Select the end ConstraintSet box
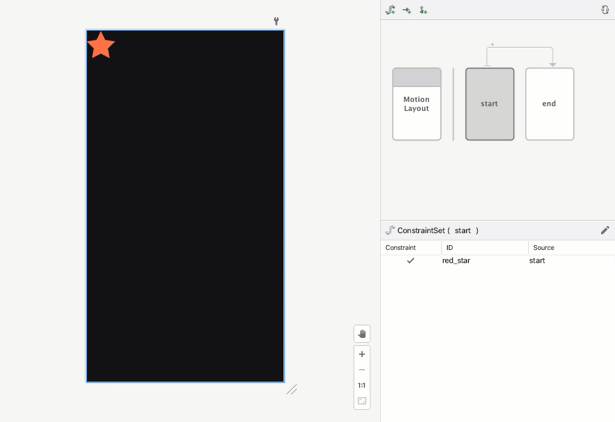Image resolution: width=615 pixels, height=422 pixels. coord(549,104)
